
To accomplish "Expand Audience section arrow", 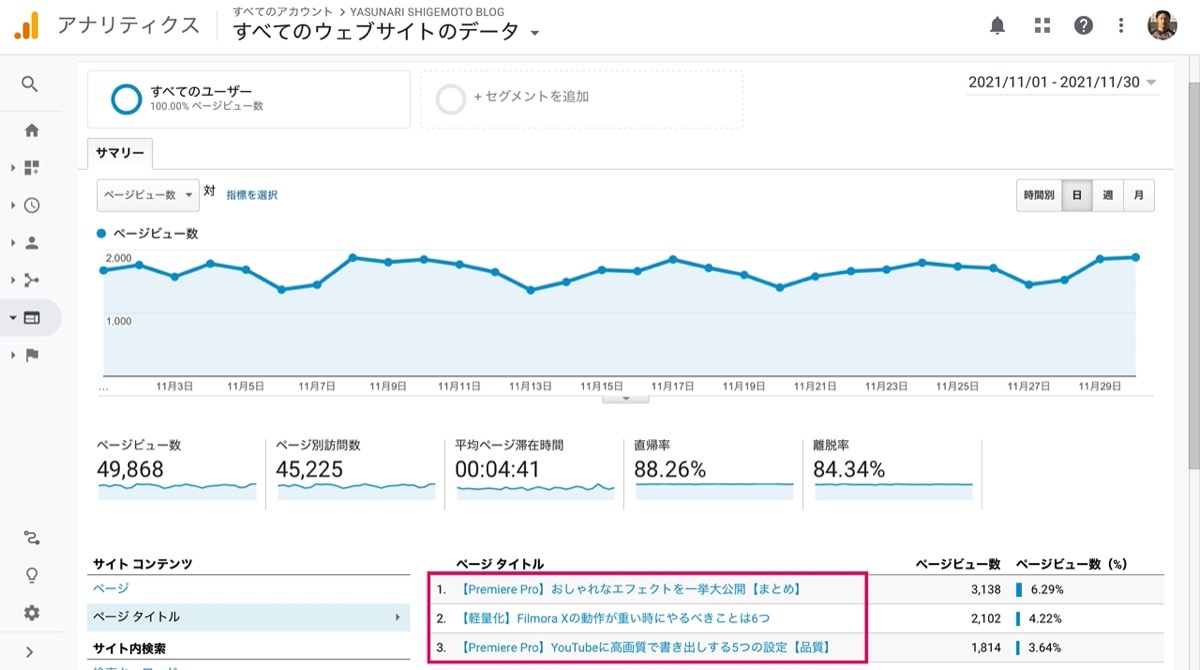I will 13,242.
